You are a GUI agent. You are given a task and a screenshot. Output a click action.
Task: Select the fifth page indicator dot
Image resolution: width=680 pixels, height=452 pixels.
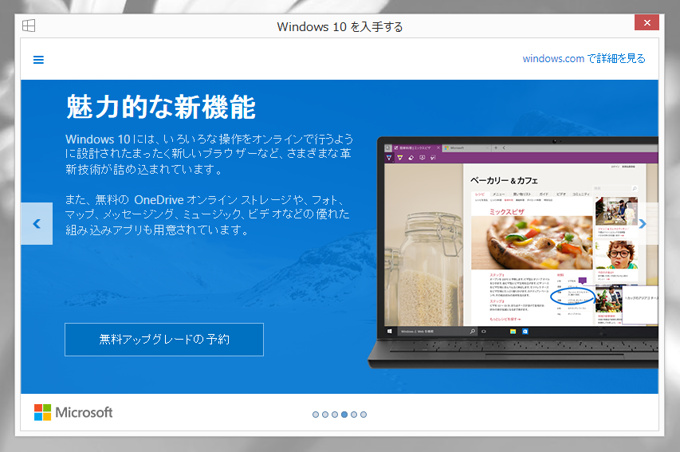pyautogui.click(x=354, y=415)
